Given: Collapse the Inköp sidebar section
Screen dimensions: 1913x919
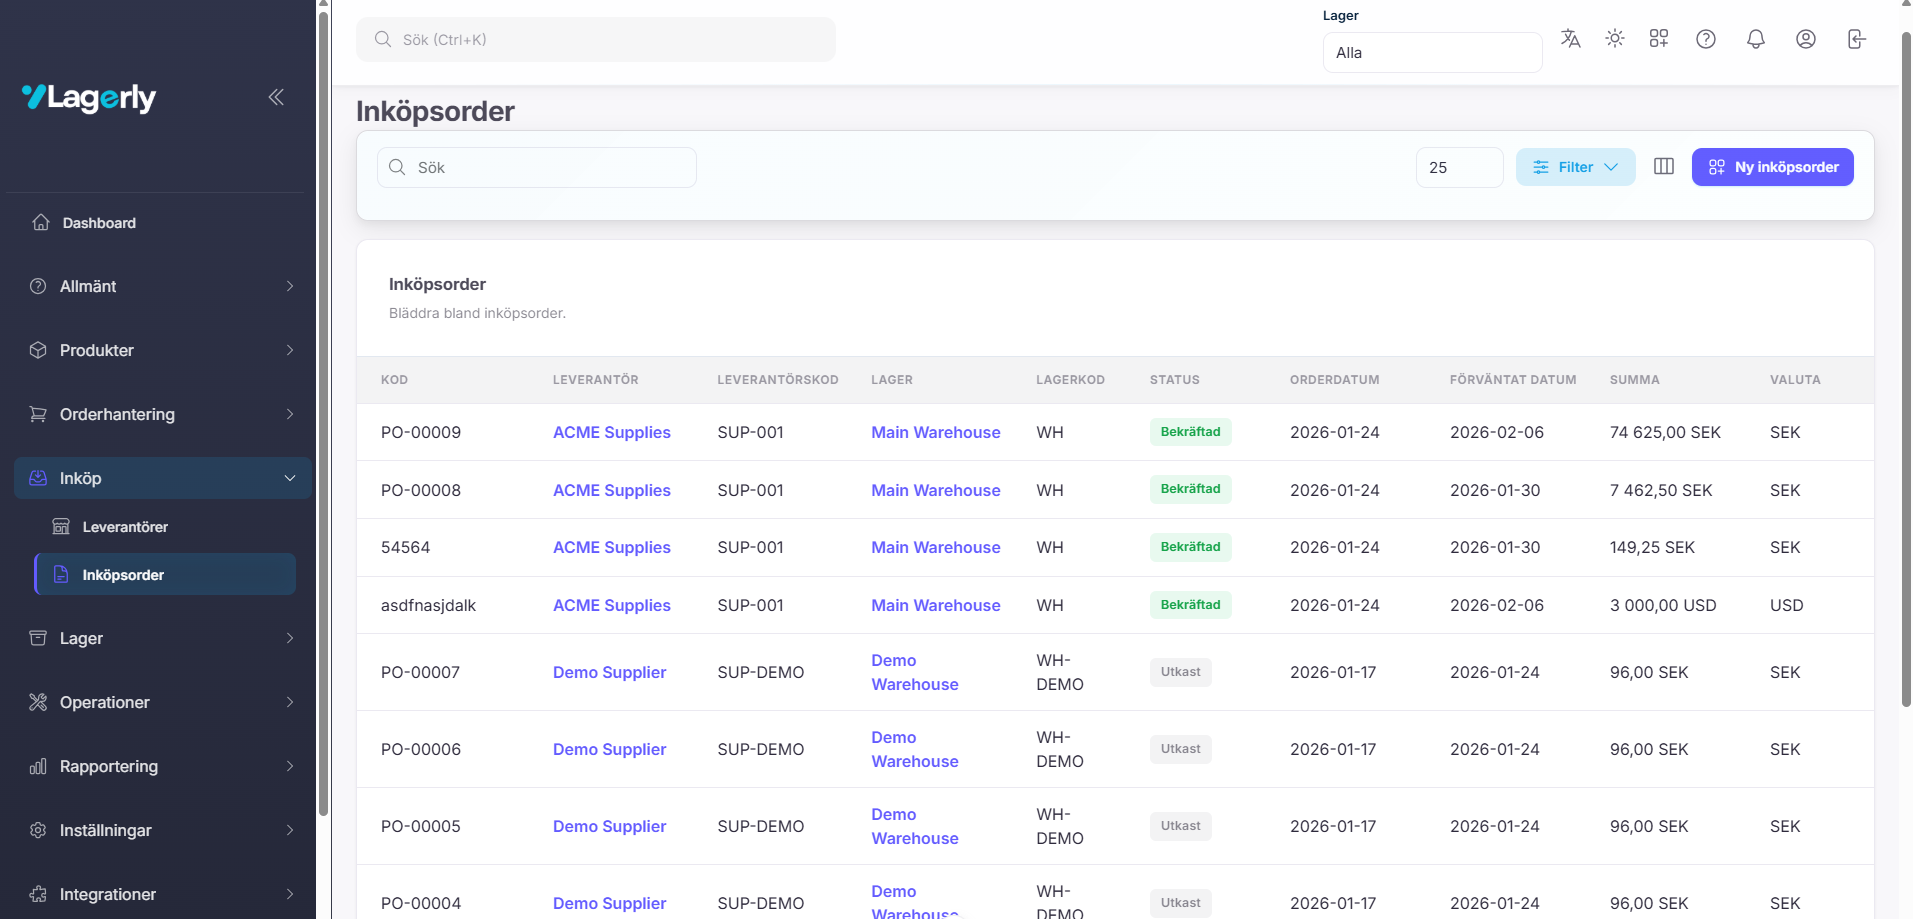Looking at the screenshot, I should click(162, 478).
